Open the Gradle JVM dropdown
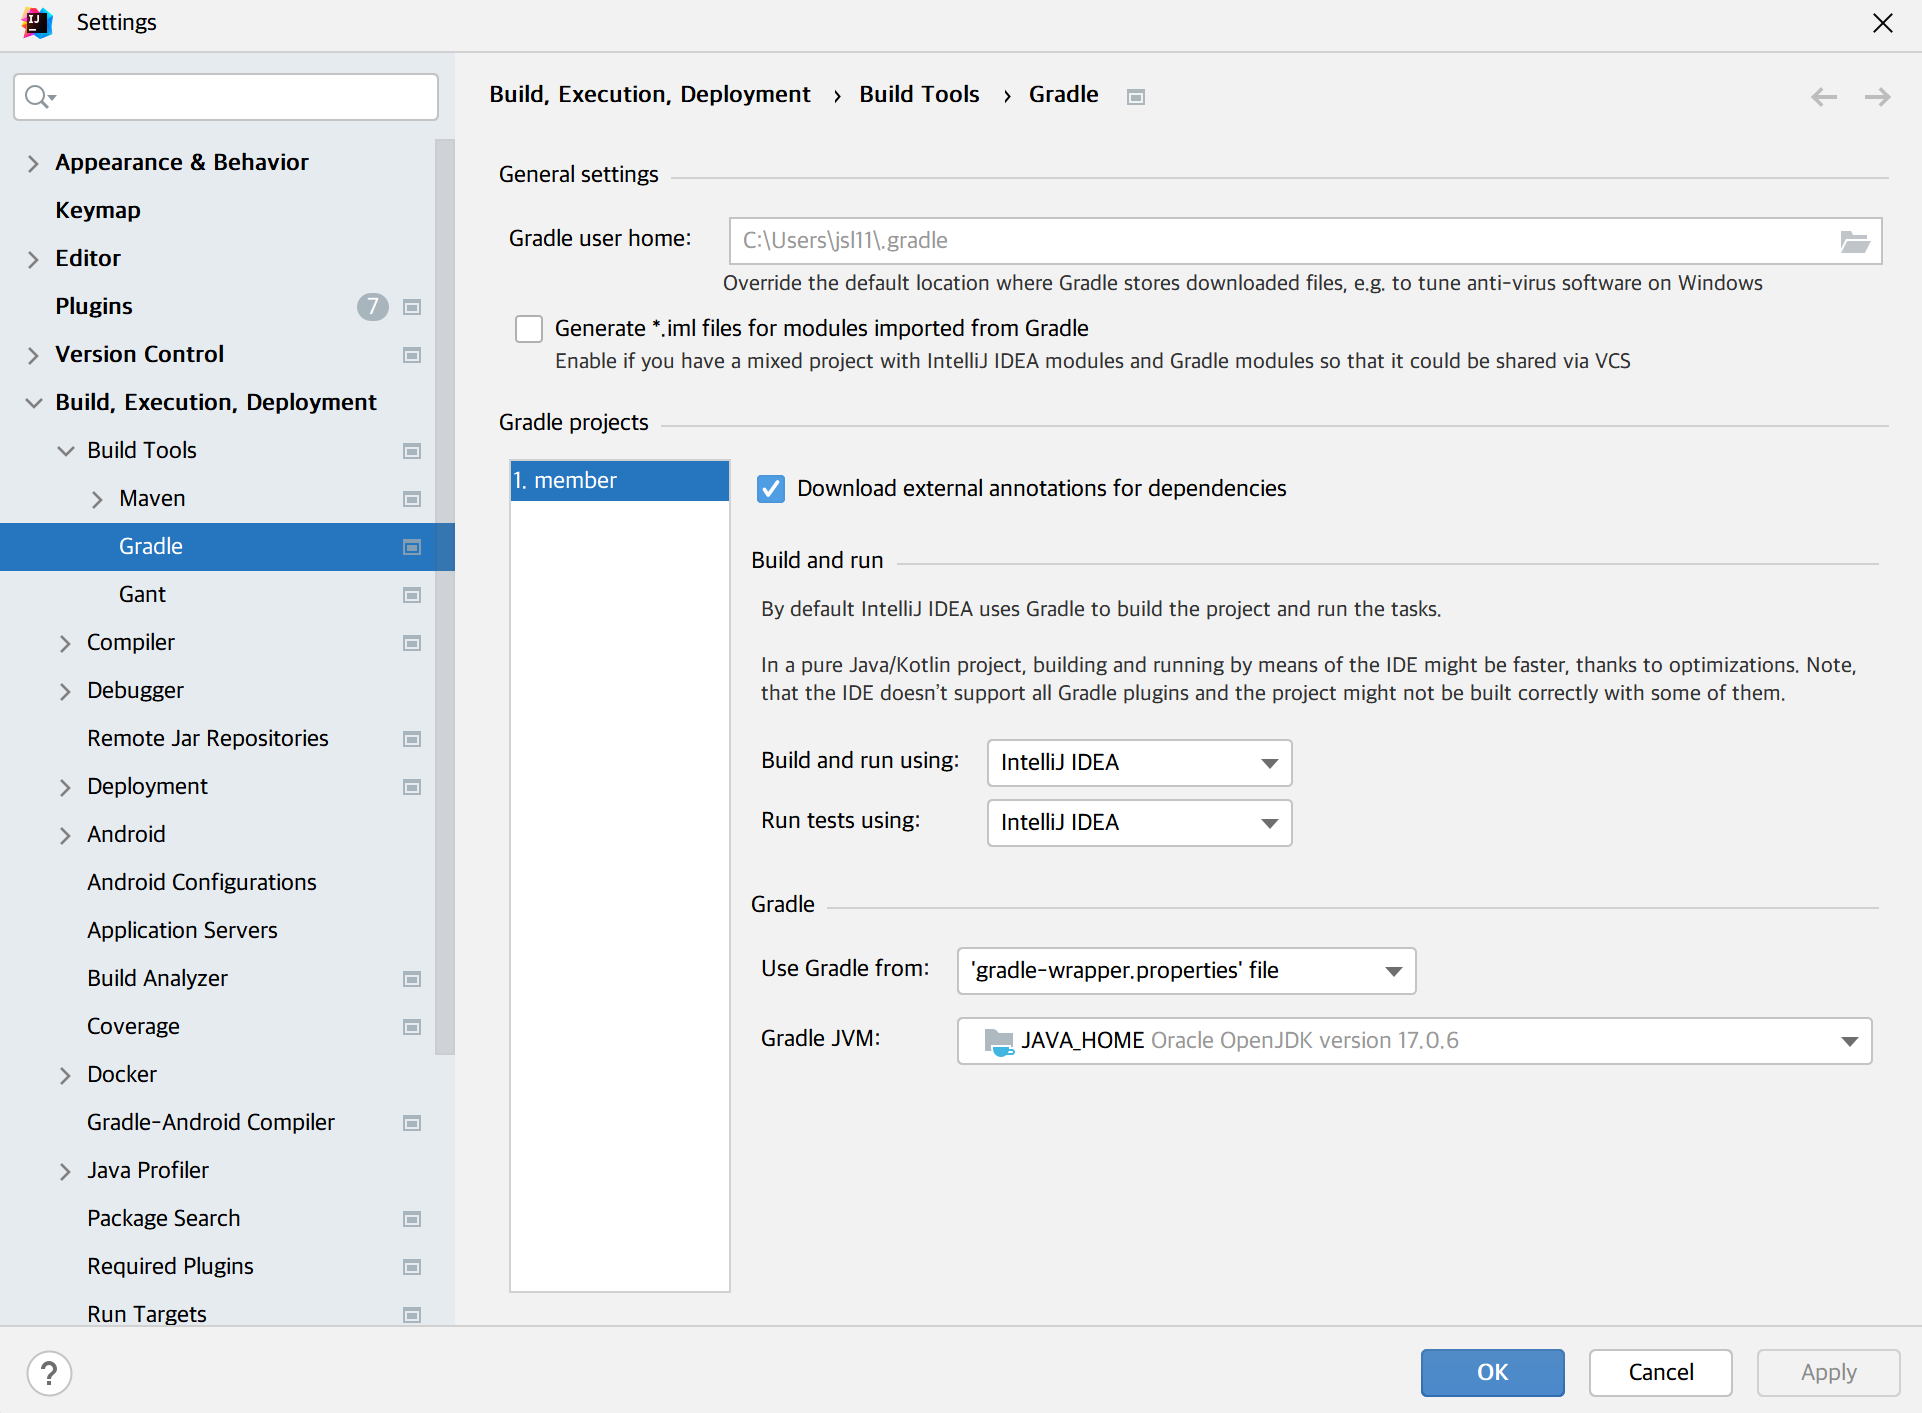 [1414, 1041]
